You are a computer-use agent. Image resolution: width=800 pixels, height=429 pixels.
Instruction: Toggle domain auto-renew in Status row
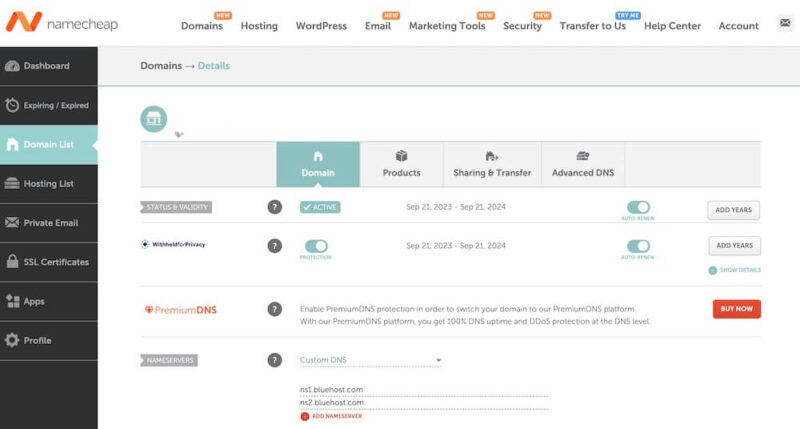point(638,207)
